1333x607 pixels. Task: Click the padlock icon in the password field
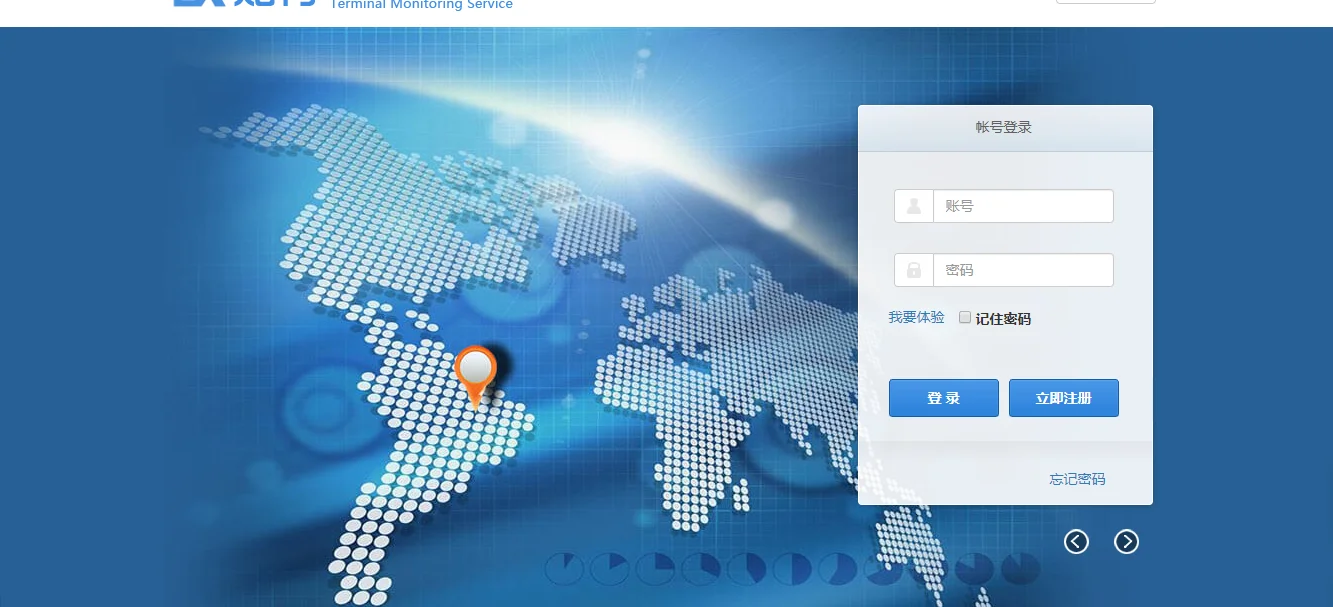[913, 269]
